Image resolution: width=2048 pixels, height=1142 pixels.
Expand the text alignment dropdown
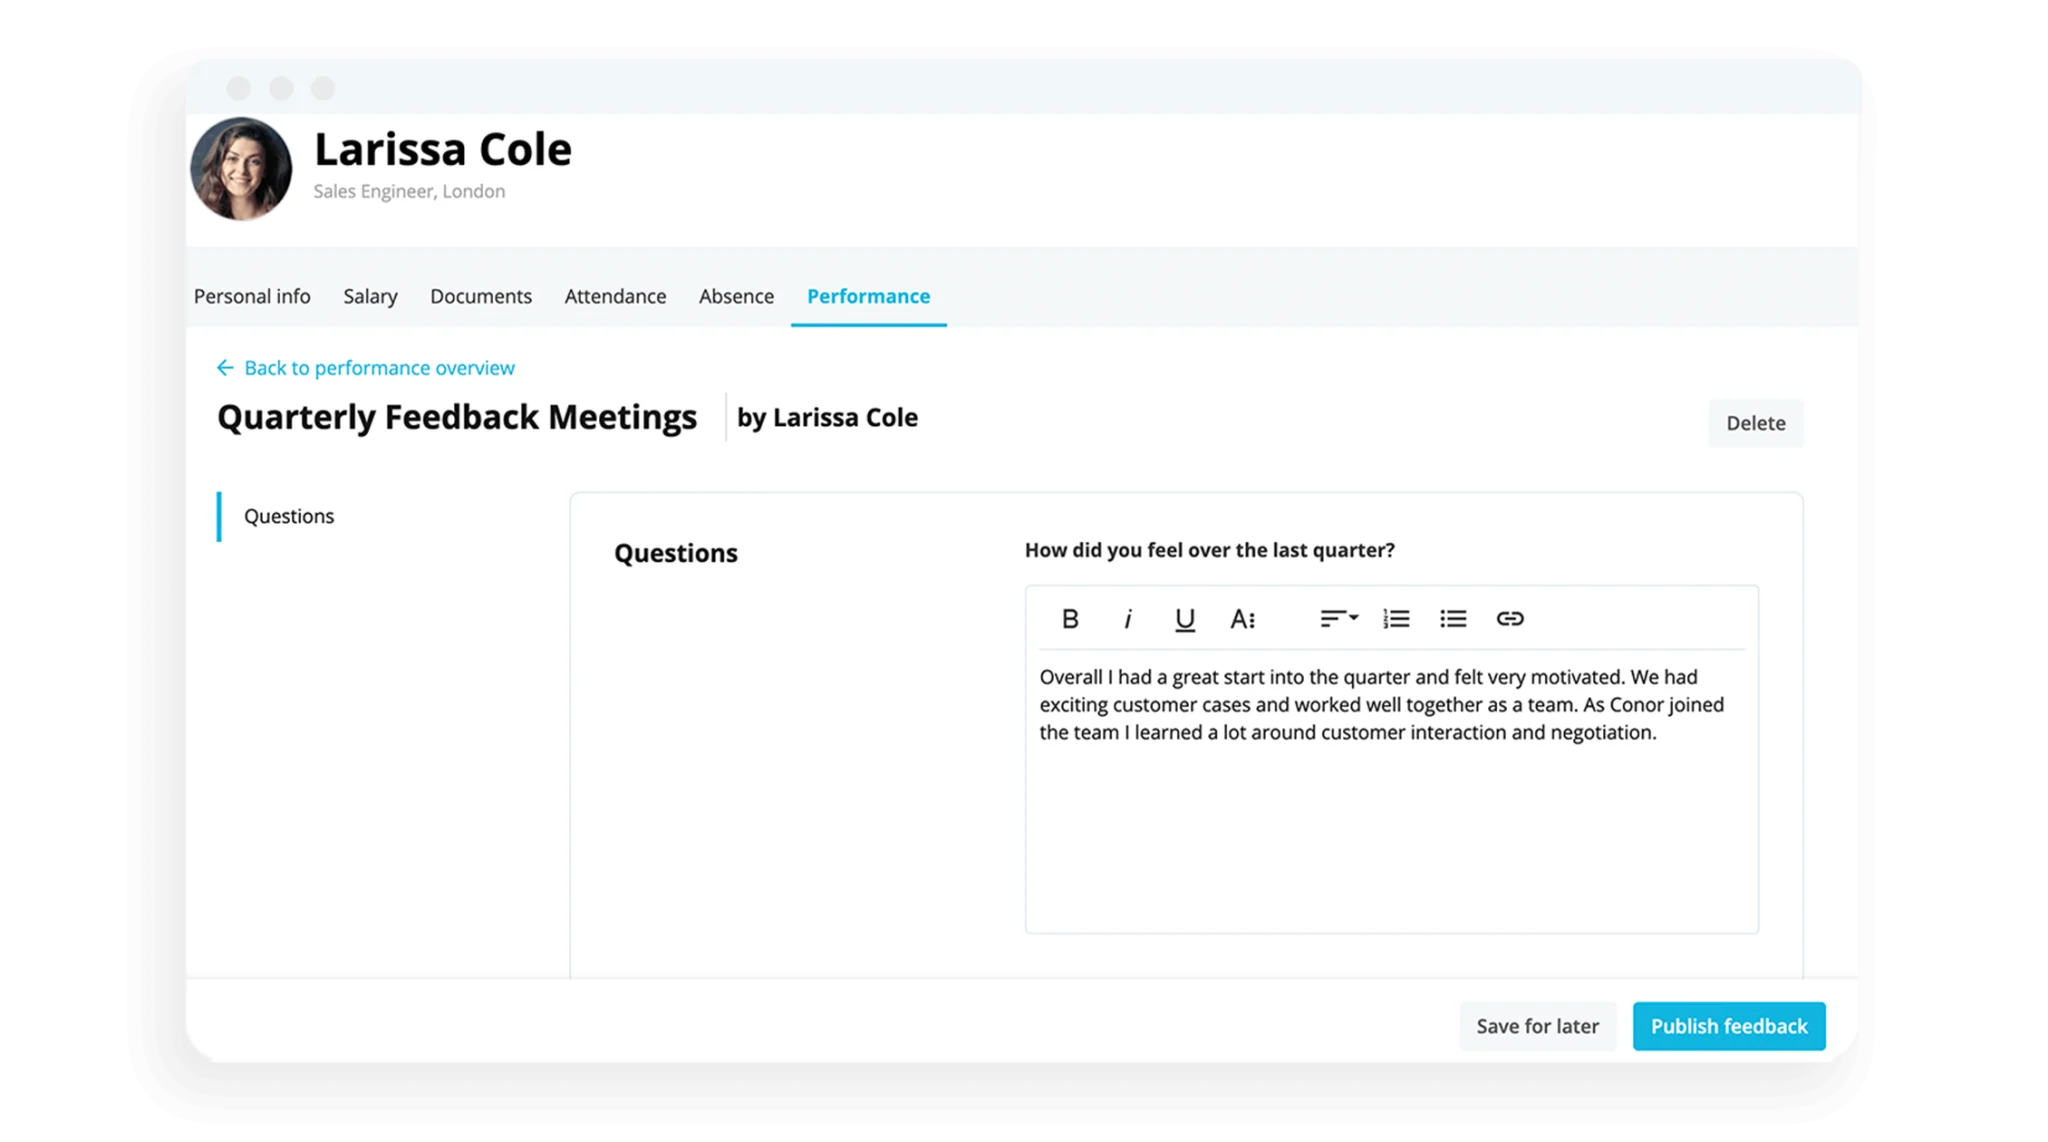pos(1337,619)
